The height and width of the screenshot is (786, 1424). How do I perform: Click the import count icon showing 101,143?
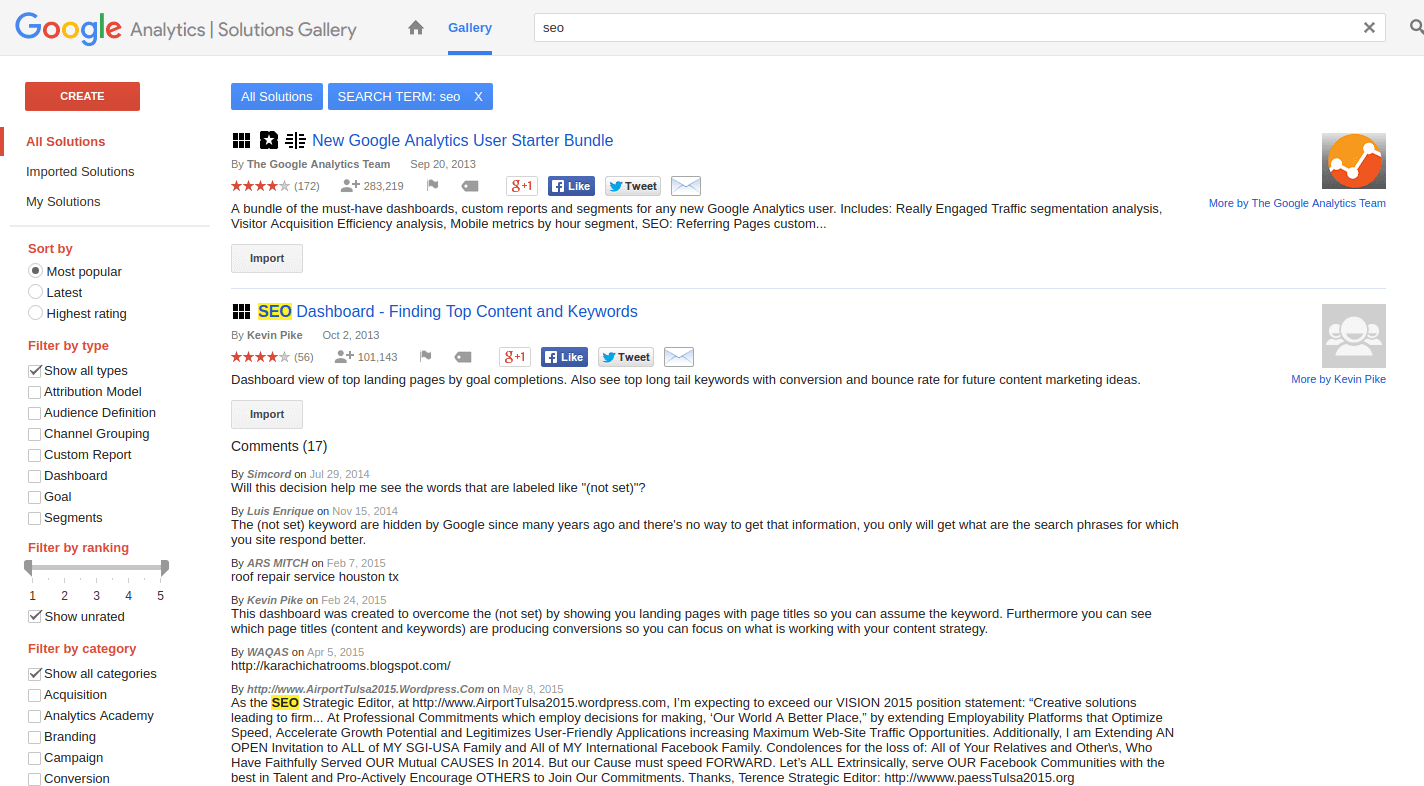[x=344, y=357]
